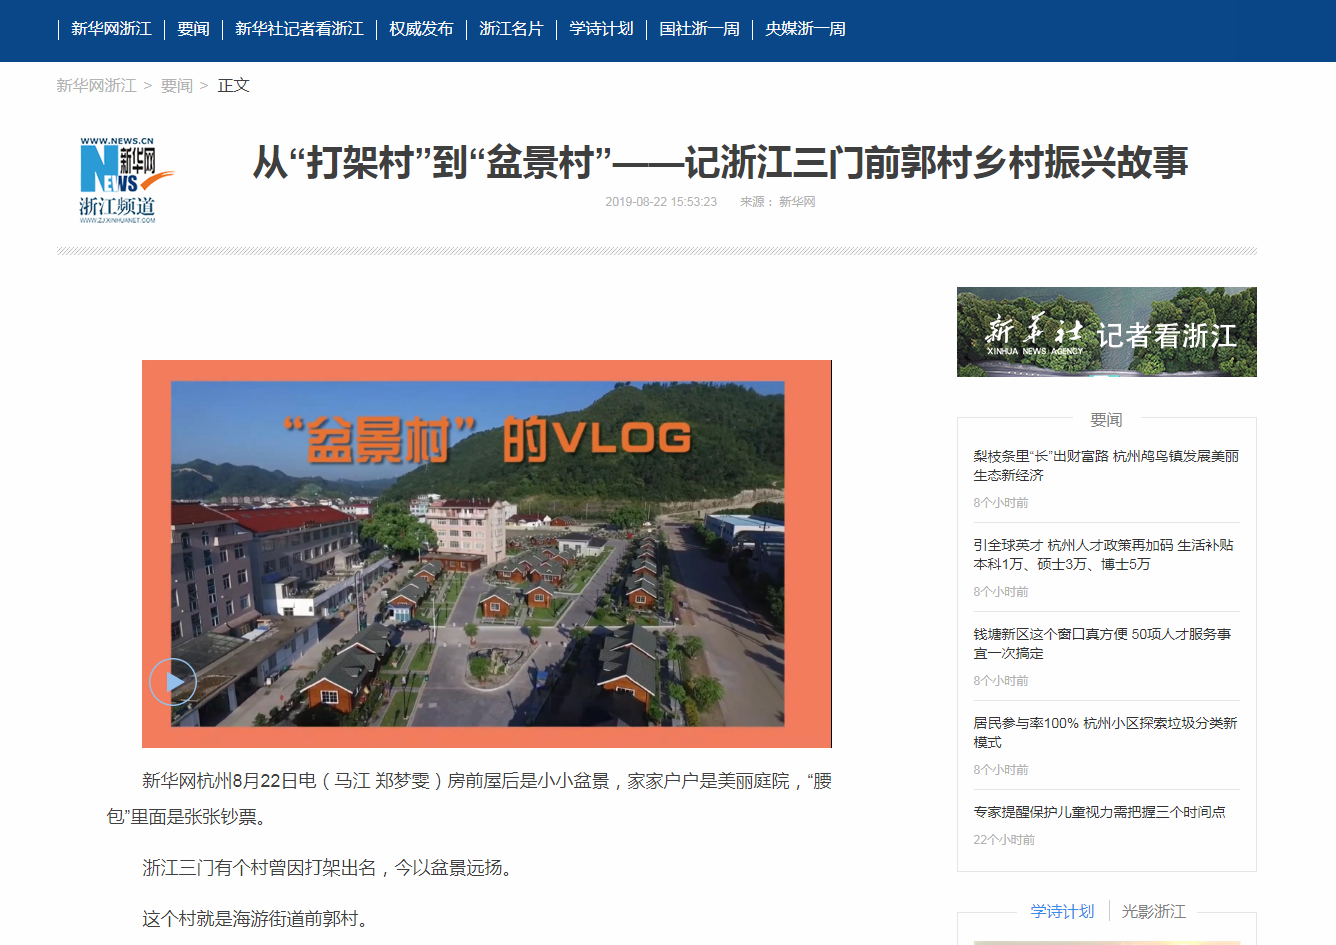Go to 新华社记者看浙江 nav item

pos(299,29)
